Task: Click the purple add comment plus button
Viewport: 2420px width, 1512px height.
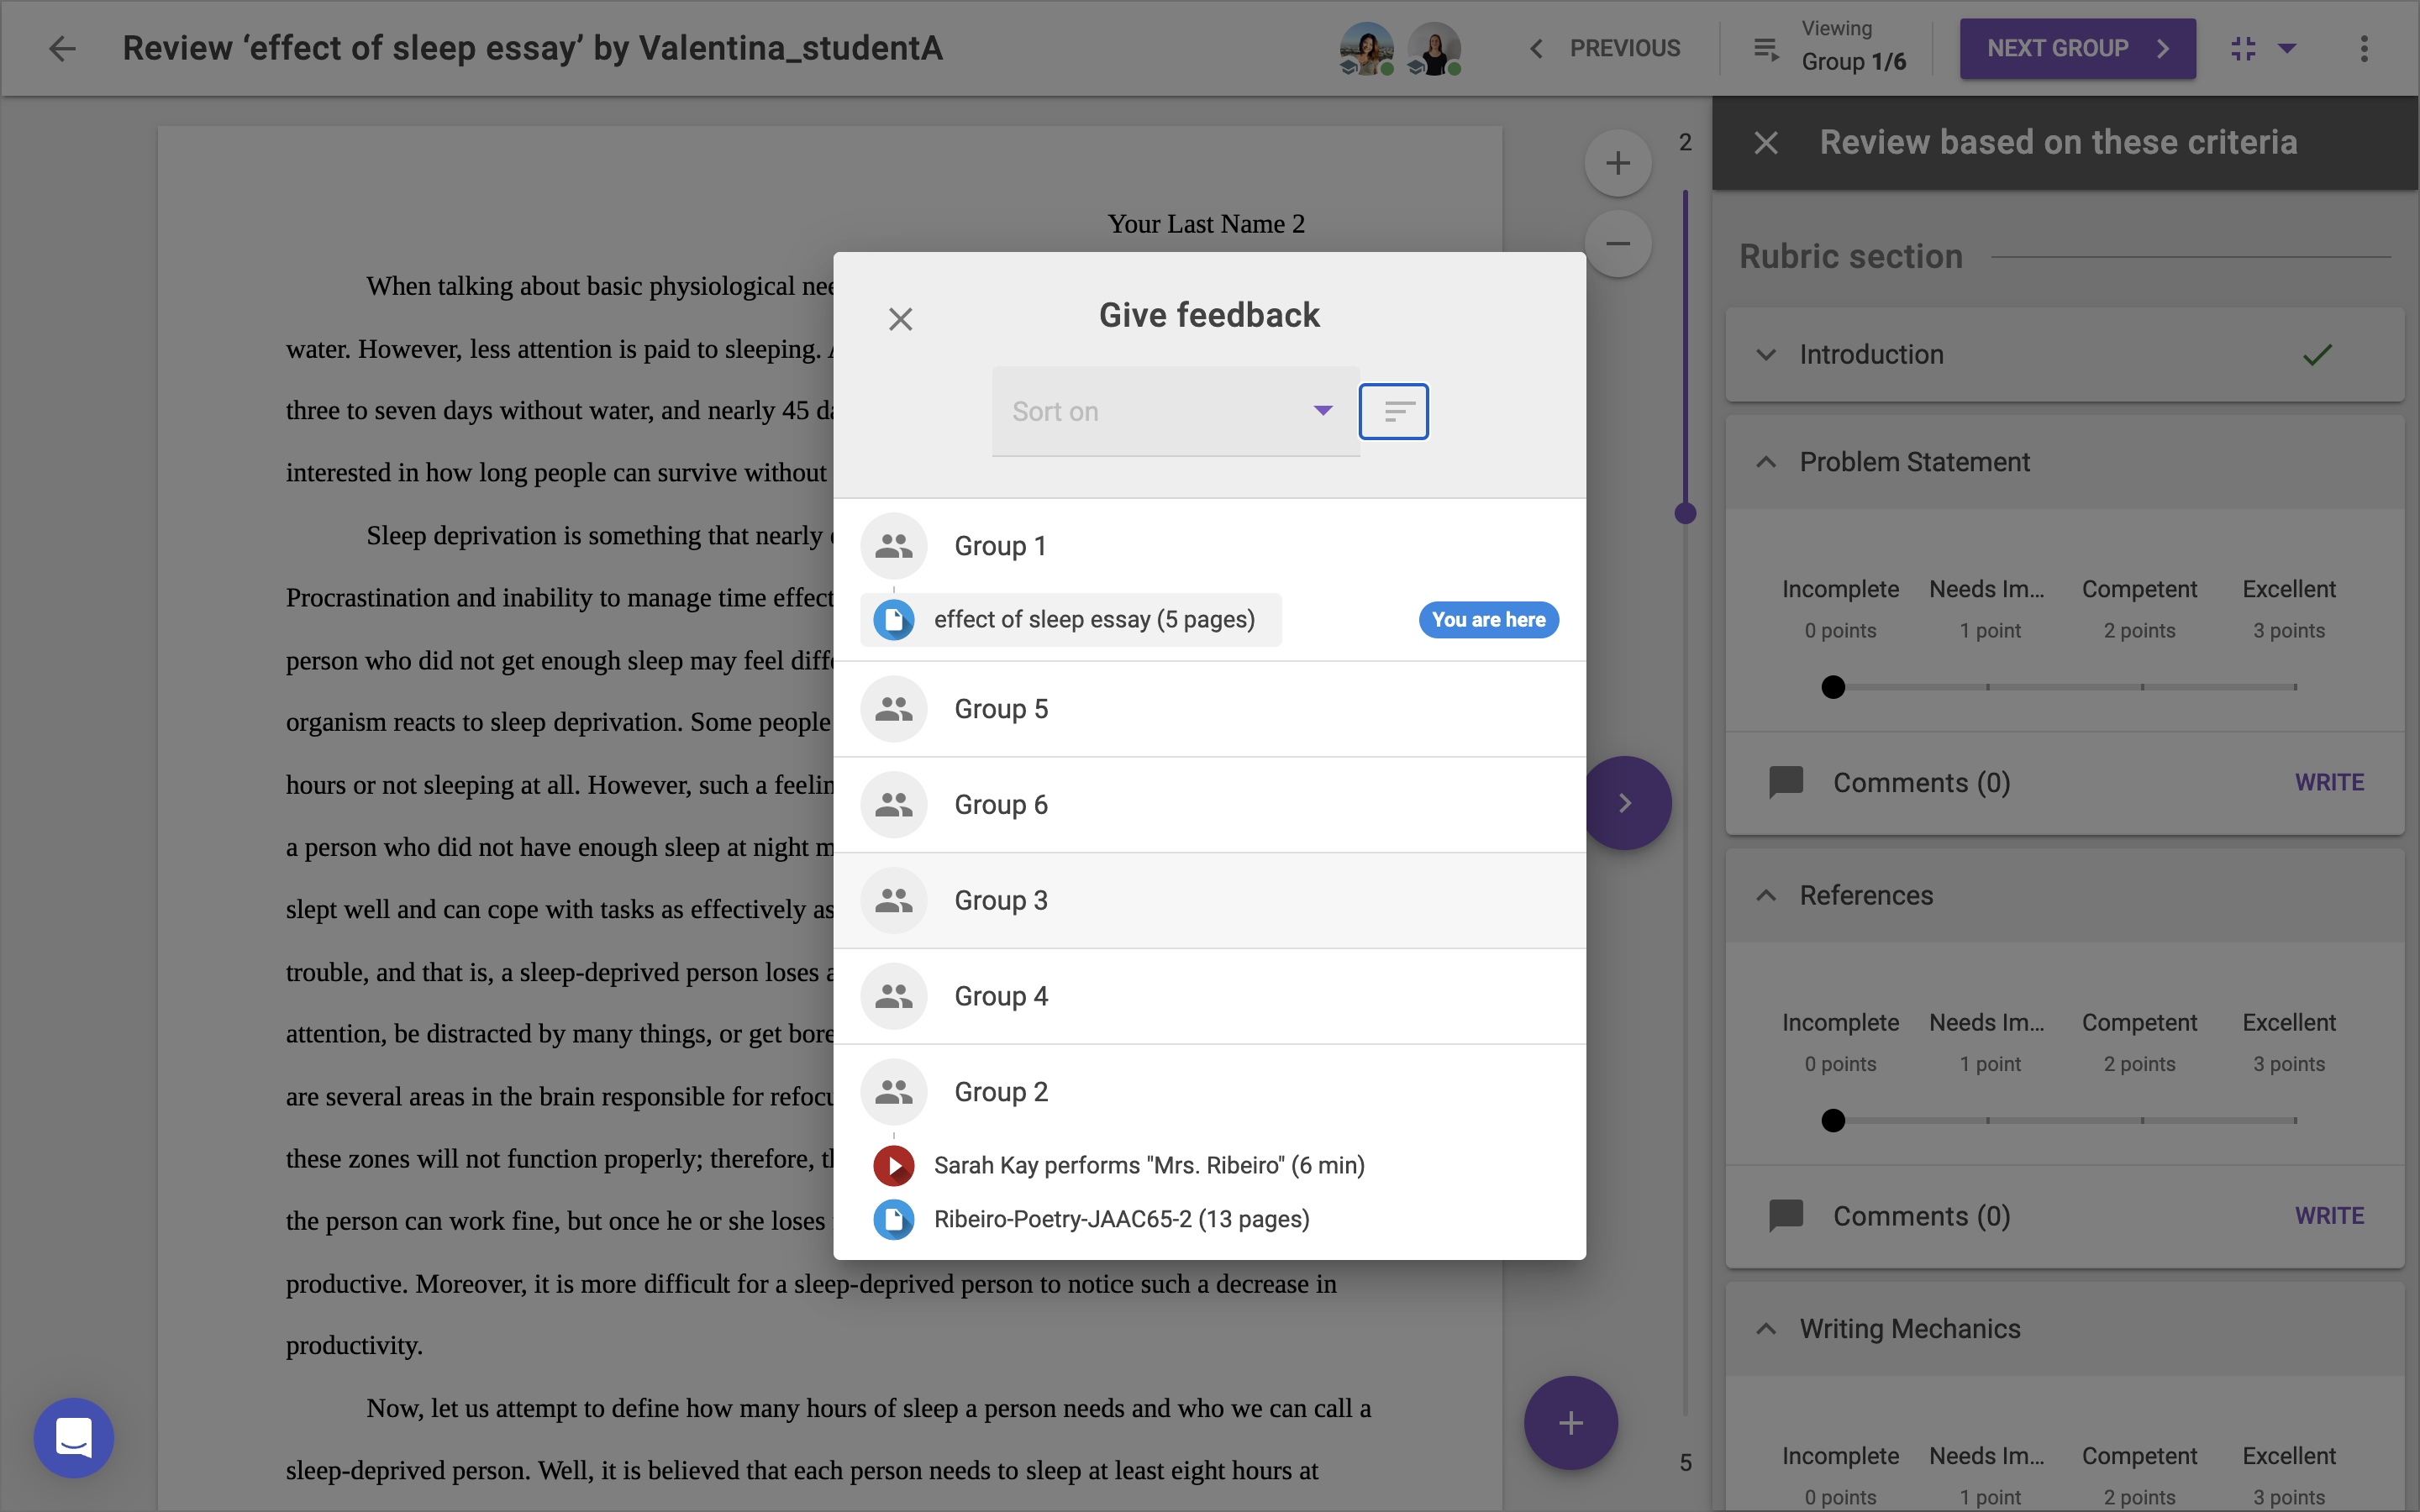Action: [x=1570, y=1422]
